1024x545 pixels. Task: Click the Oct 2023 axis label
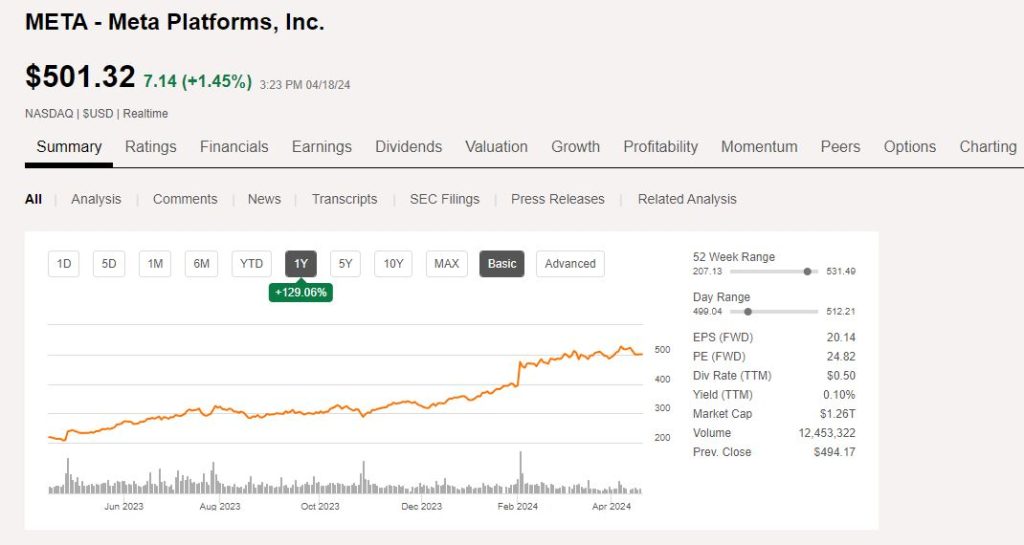pos(320,506)
